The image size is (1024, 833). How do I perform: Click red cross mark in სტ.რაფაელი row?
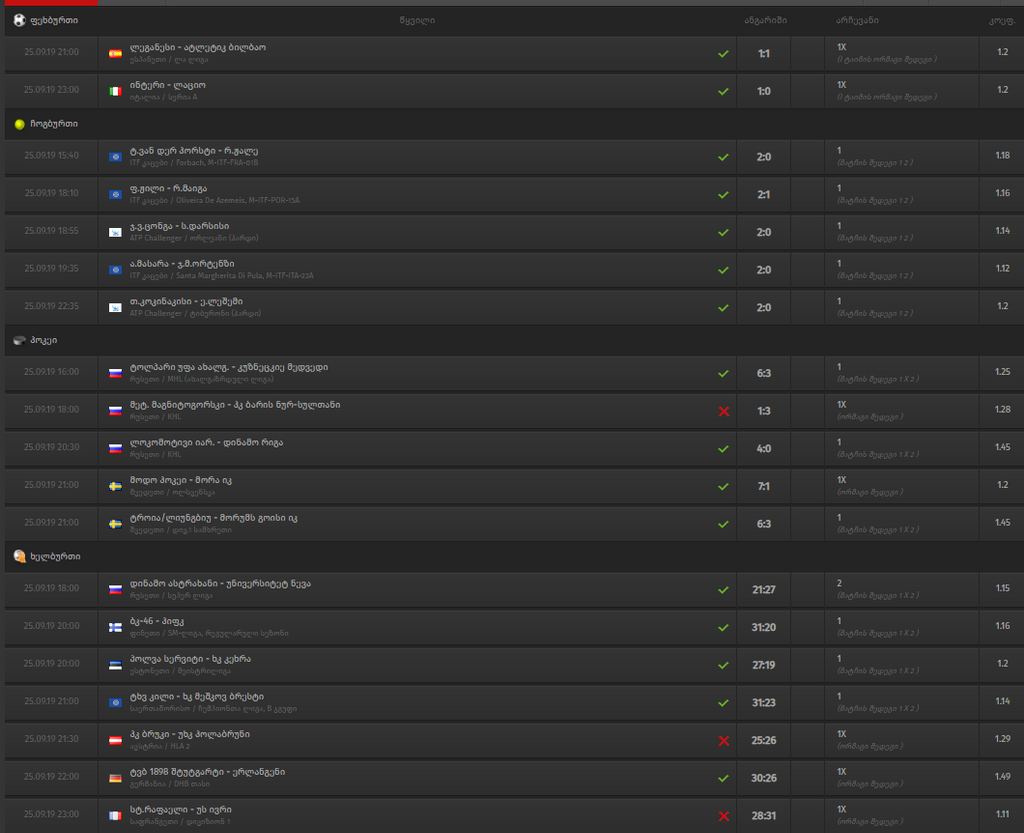click(724, 816)
